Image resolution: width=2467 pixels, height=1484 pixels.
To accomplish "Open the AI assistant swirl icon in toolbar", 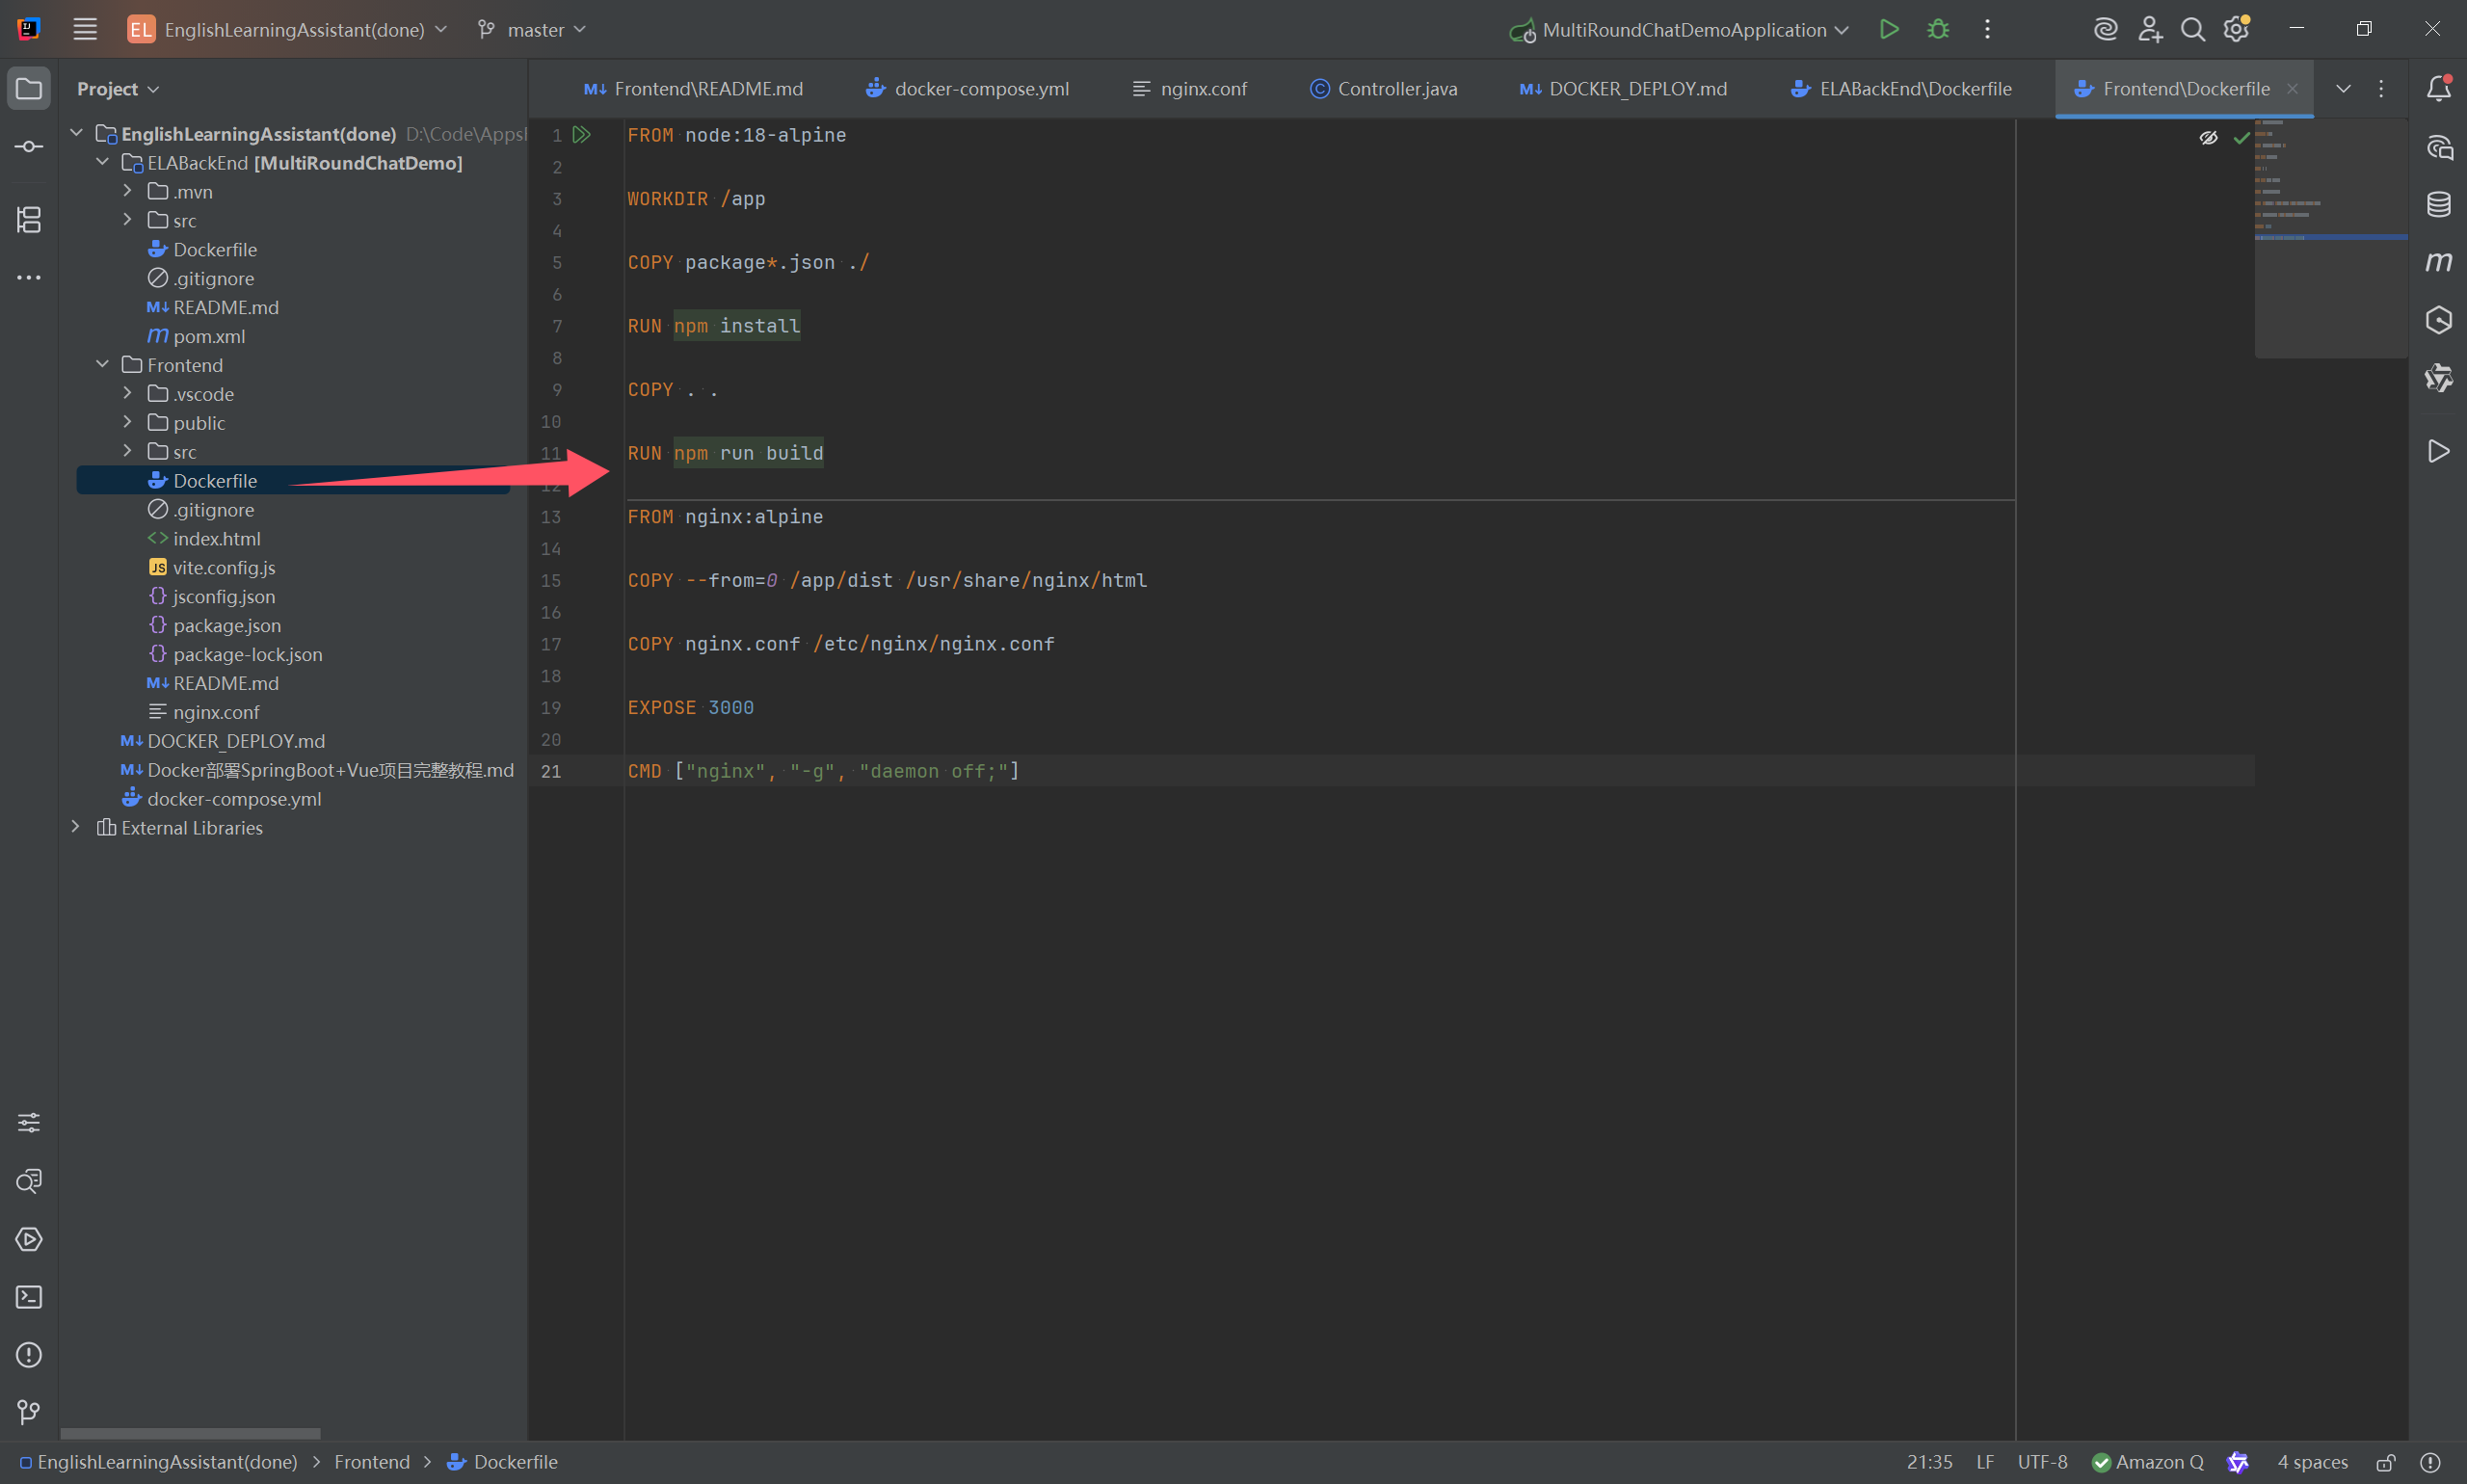I will click(2105, 29).
